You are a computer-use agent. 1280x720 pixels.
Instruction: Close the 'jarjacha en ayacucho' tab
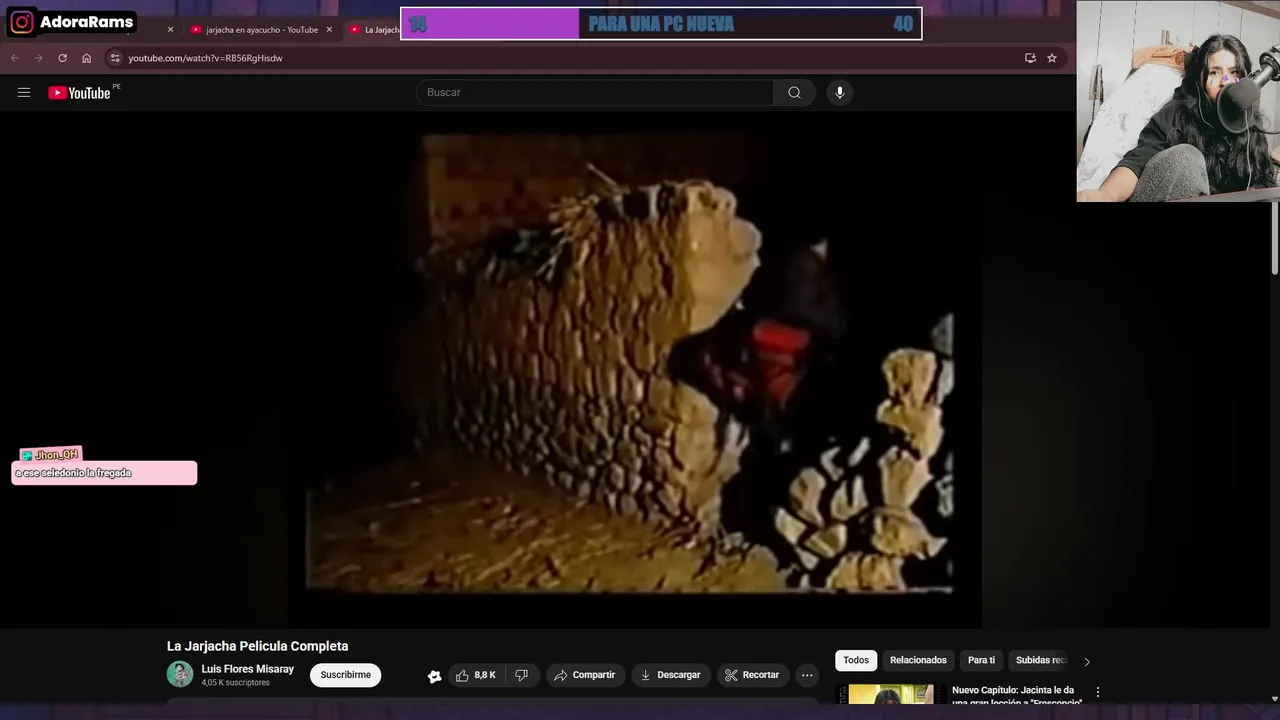329,30
